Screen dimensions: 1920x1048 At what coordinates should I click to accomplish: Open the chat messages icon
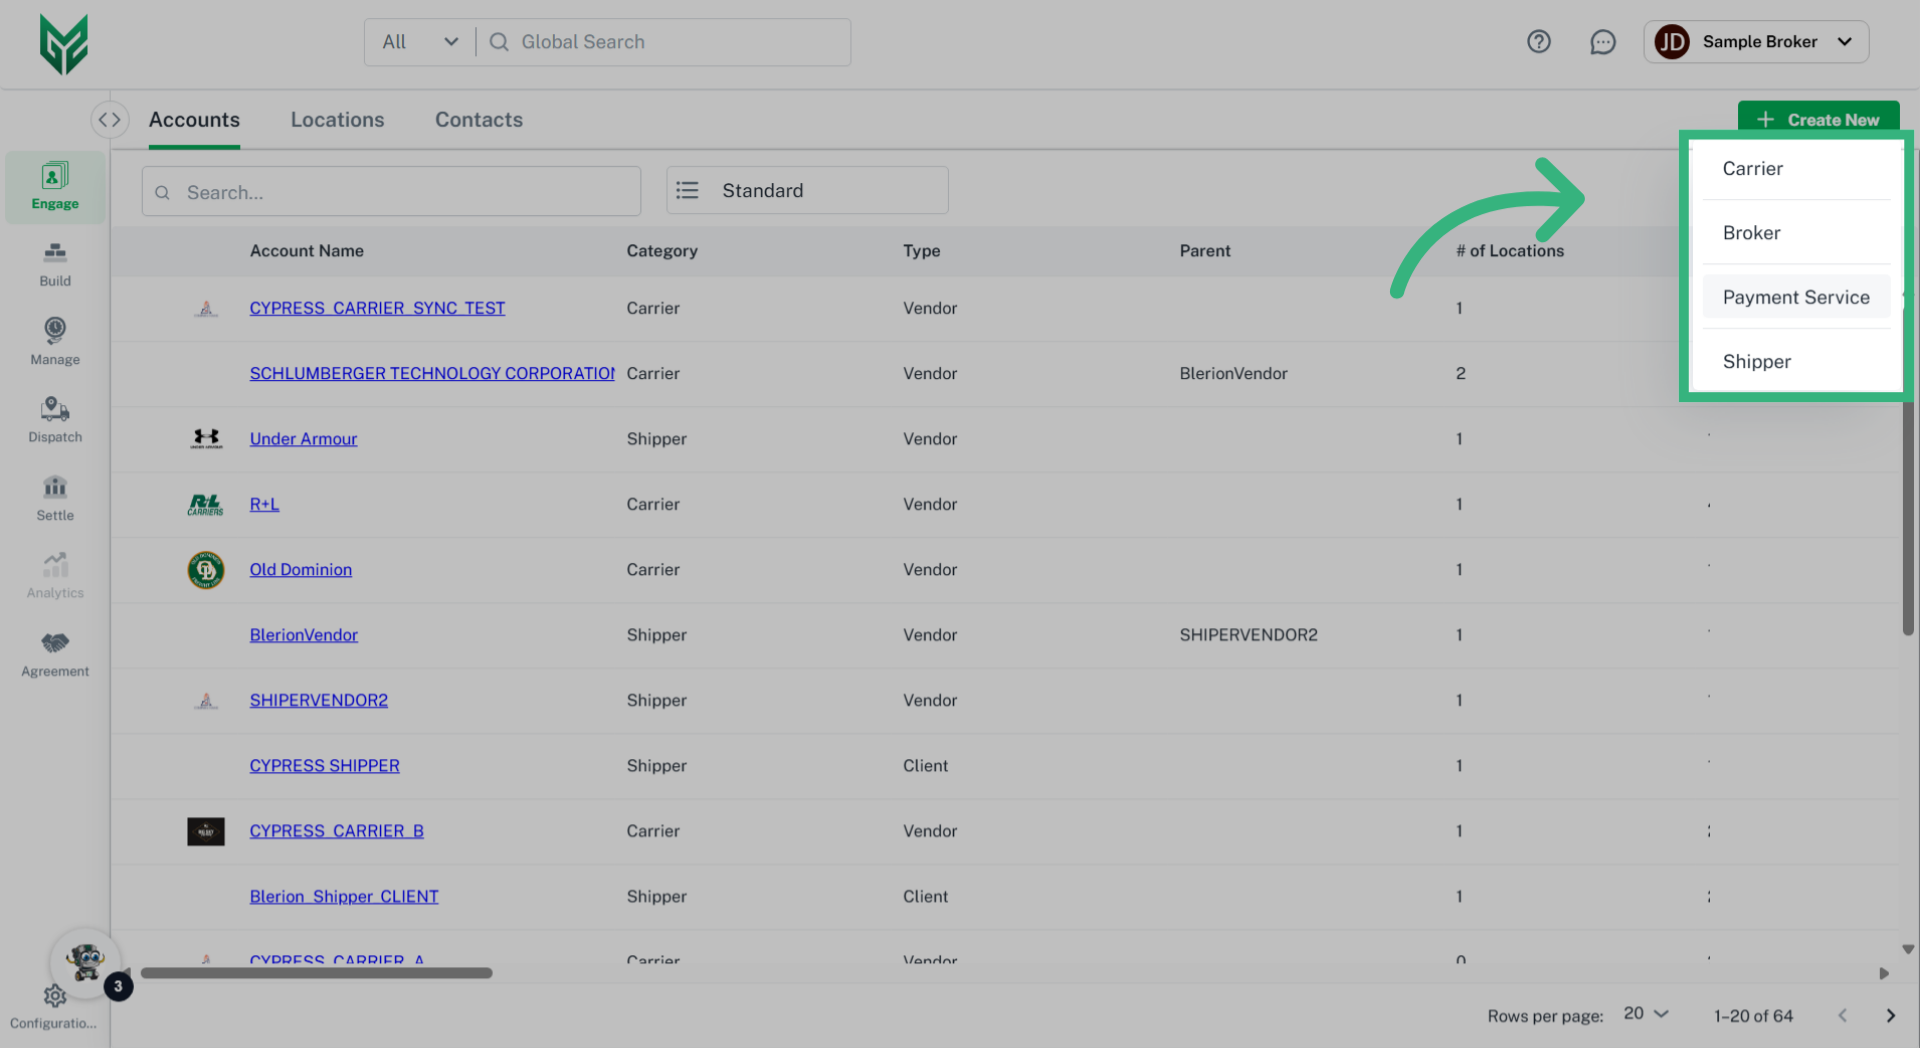coord(1602,42)
